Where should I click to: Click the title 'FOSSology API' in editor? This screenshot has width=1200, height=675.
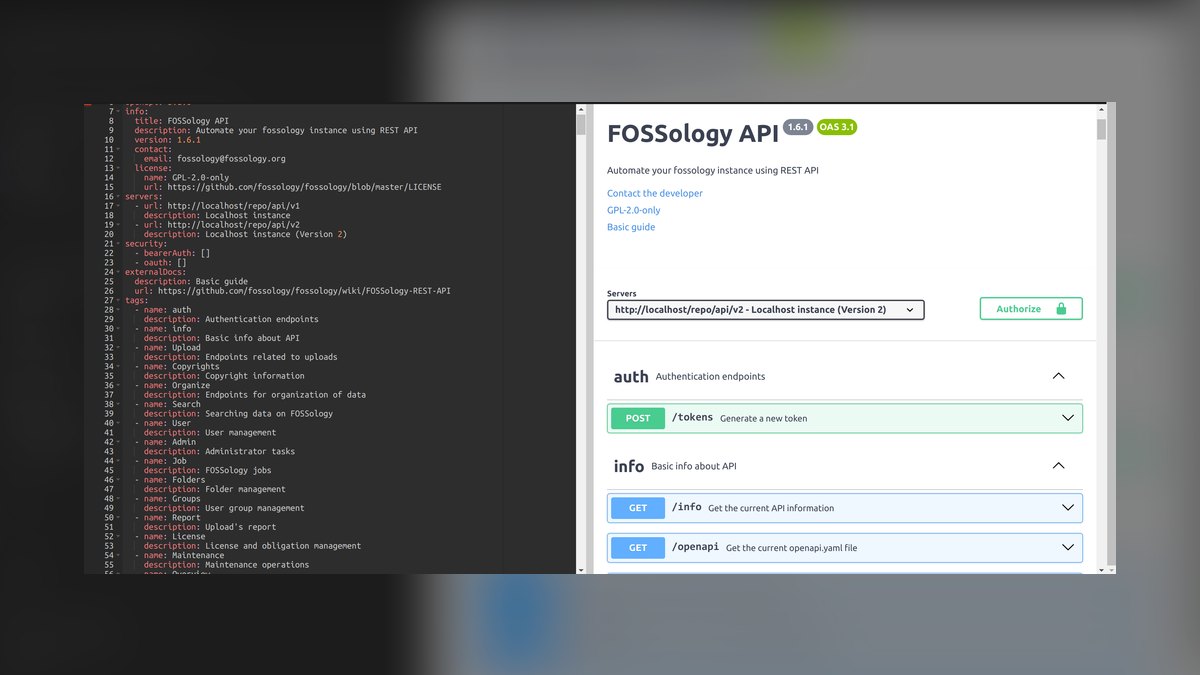tap(198, 121)
